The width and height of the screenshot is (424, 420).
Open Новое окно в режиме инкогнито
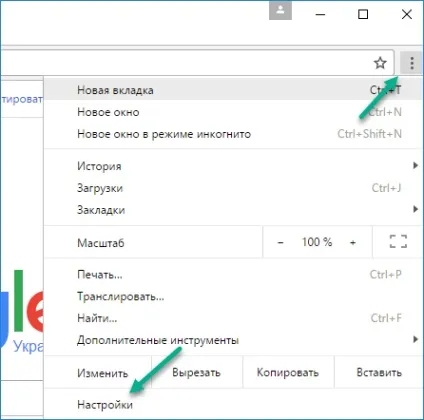tap(233, 134)
